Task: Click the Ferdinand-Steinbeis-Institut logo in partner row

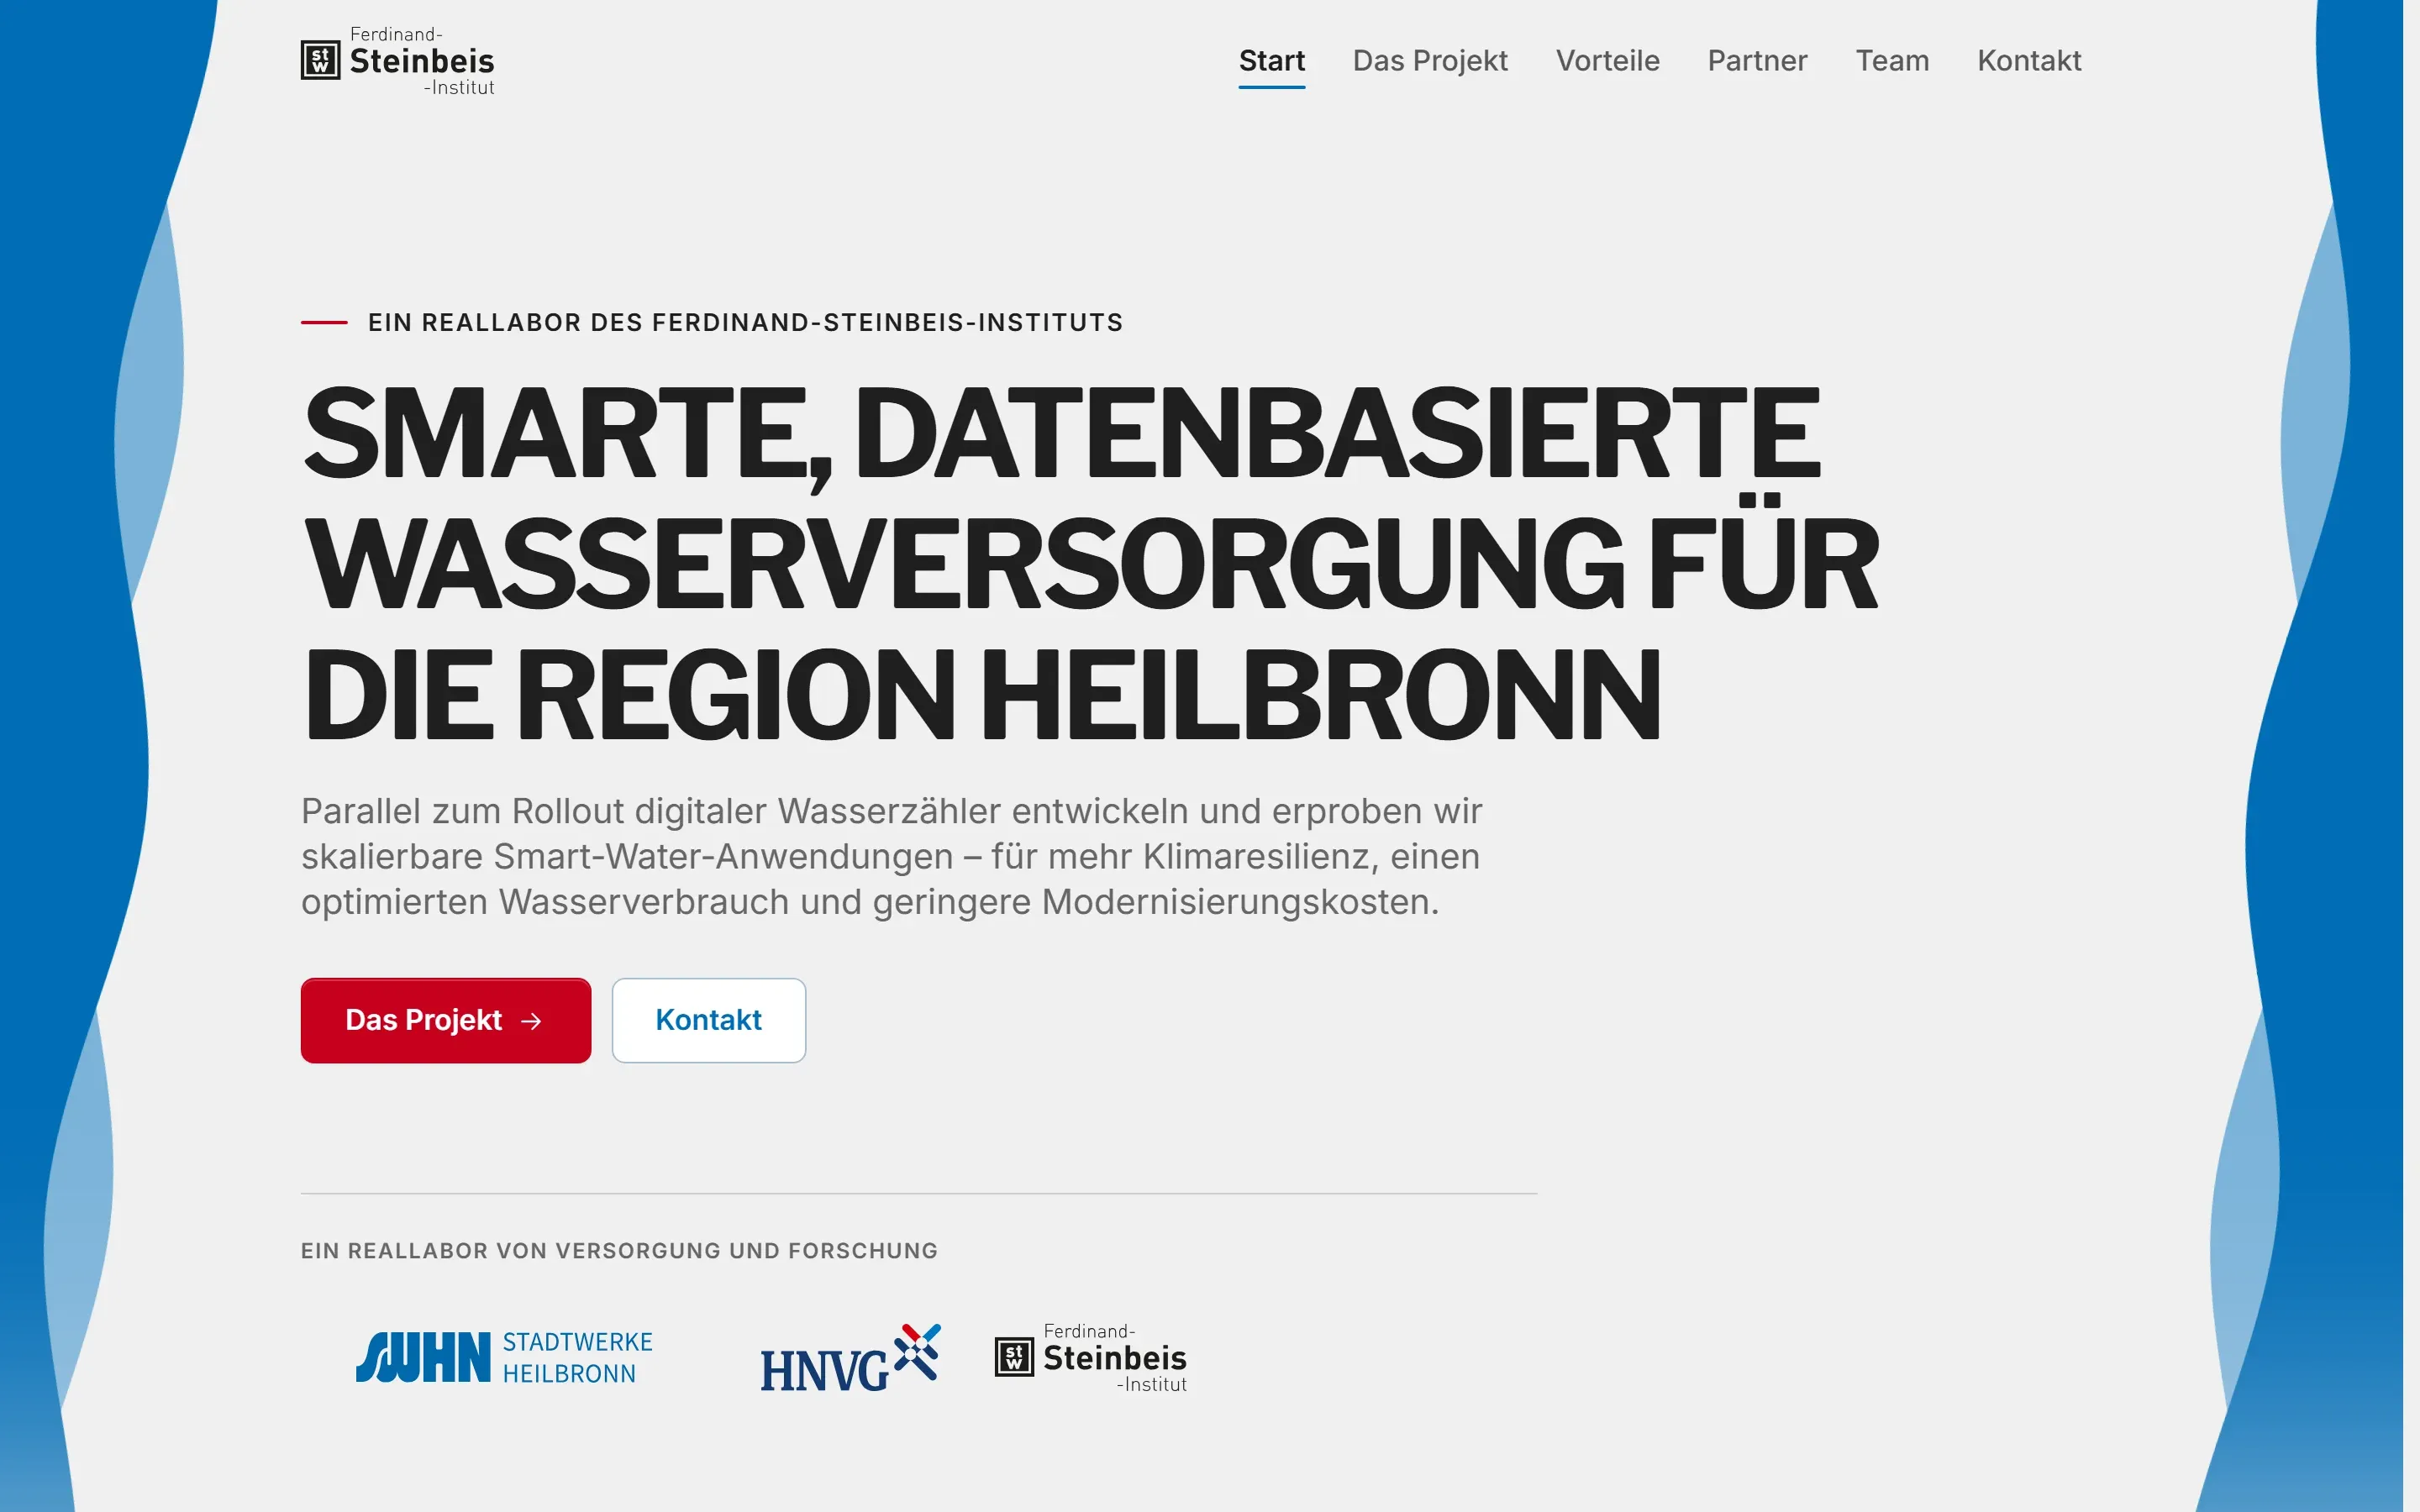Action: click(1091, 1357)
